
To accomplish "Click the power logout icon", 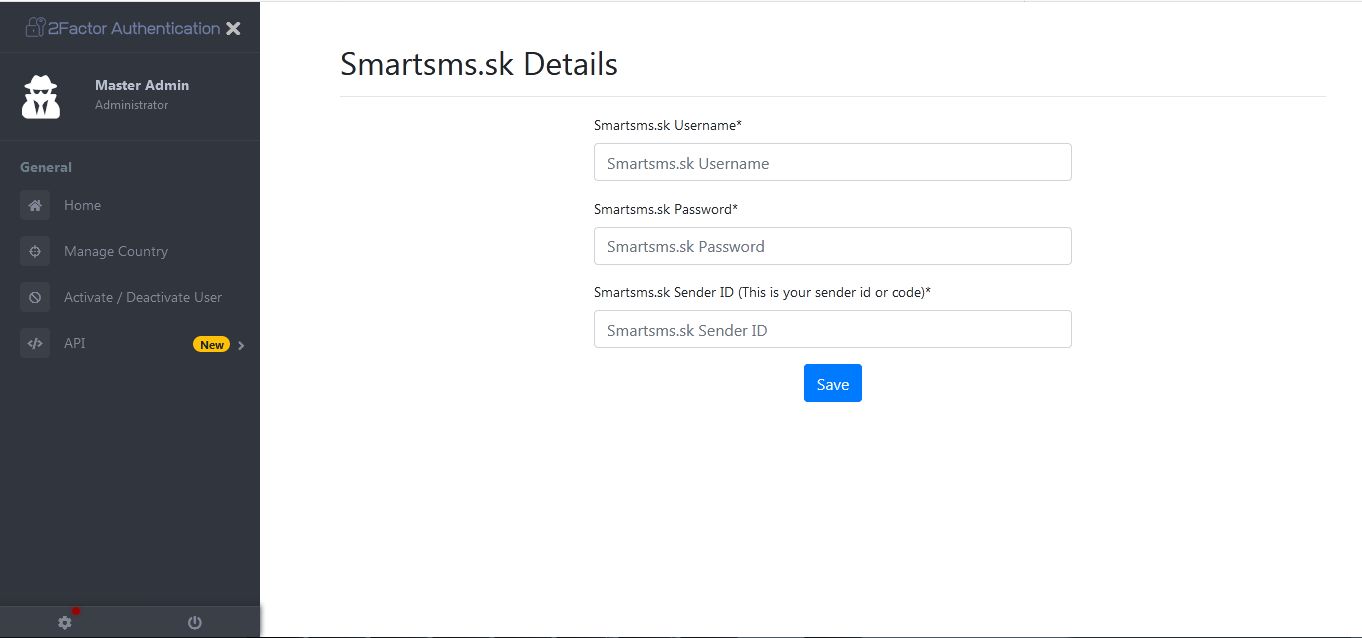I will [x=193, y=622].
